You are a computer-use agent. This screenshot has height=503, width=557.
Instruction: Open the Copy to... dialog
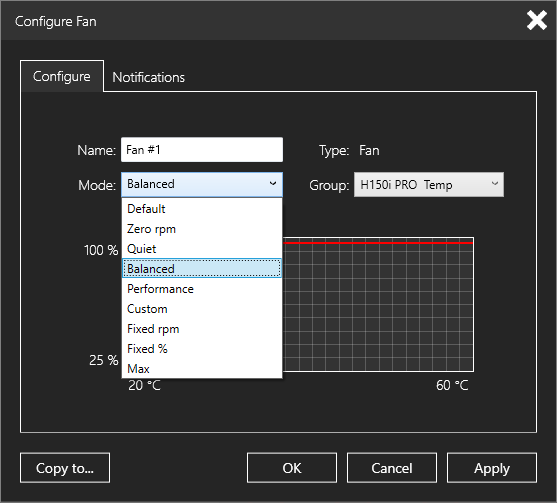(65, 468)
